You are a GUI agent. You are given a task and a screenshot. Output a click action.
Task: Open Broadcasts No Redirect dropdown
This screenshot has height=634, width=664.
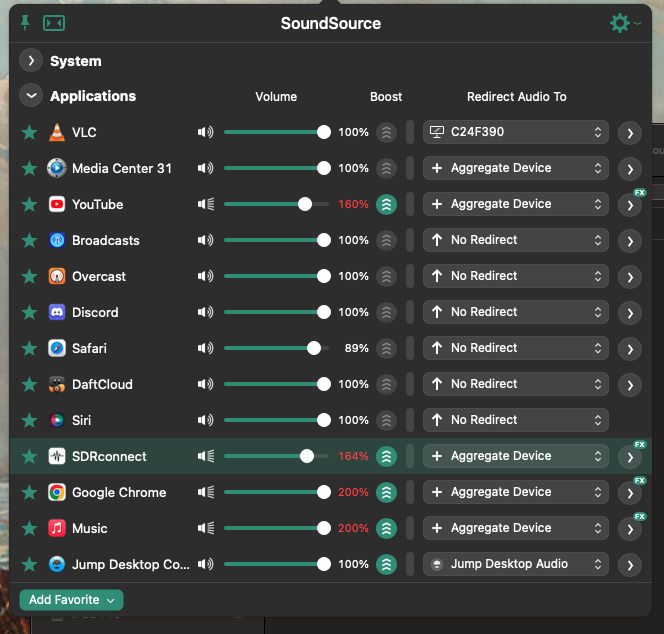coord(516,240)
